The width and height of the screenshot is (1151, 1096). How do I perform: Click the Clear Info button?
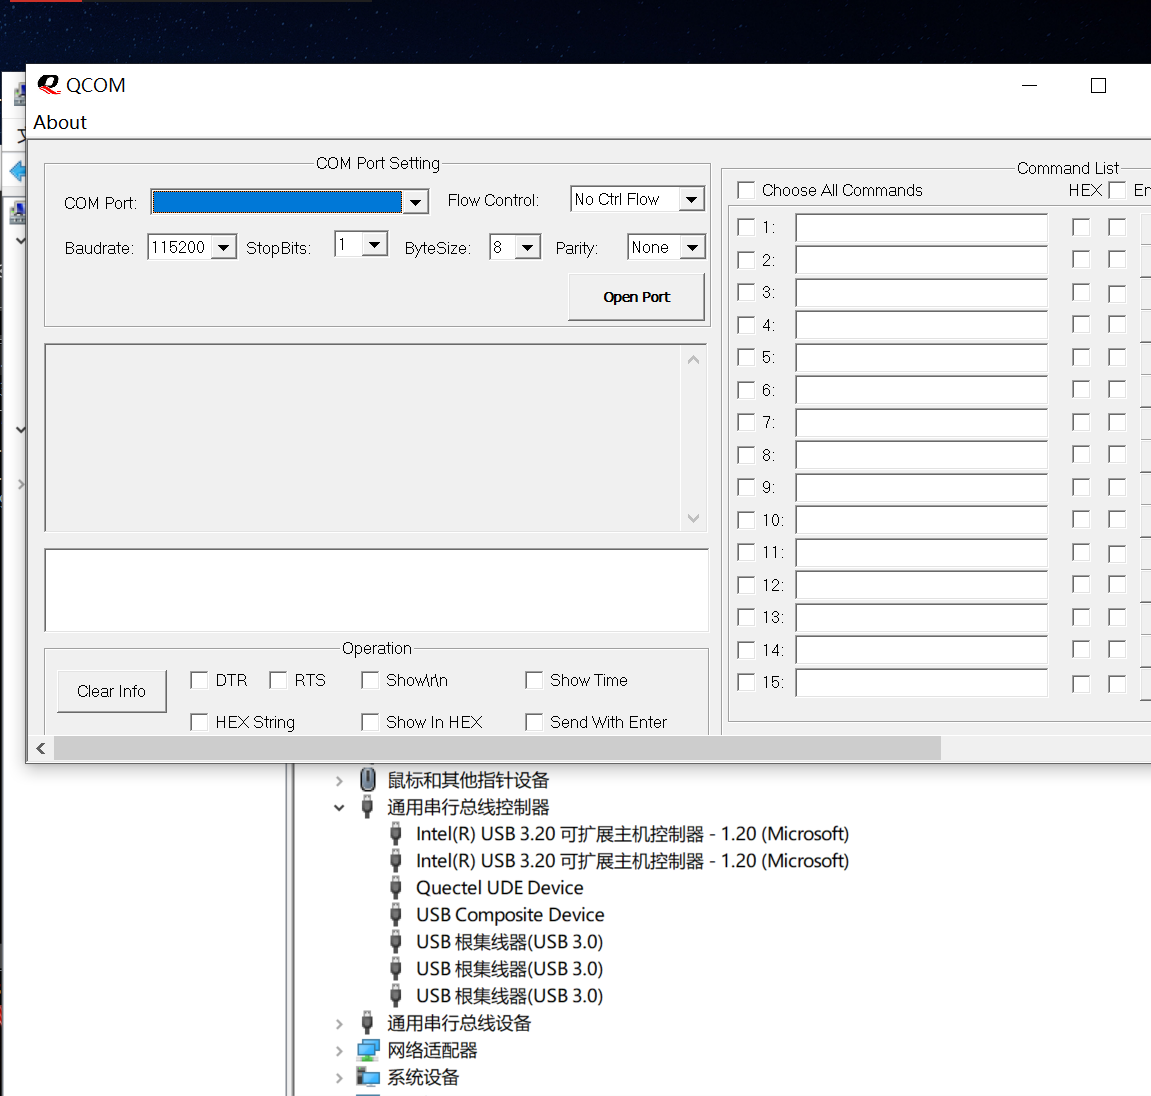tap(111, 691)
